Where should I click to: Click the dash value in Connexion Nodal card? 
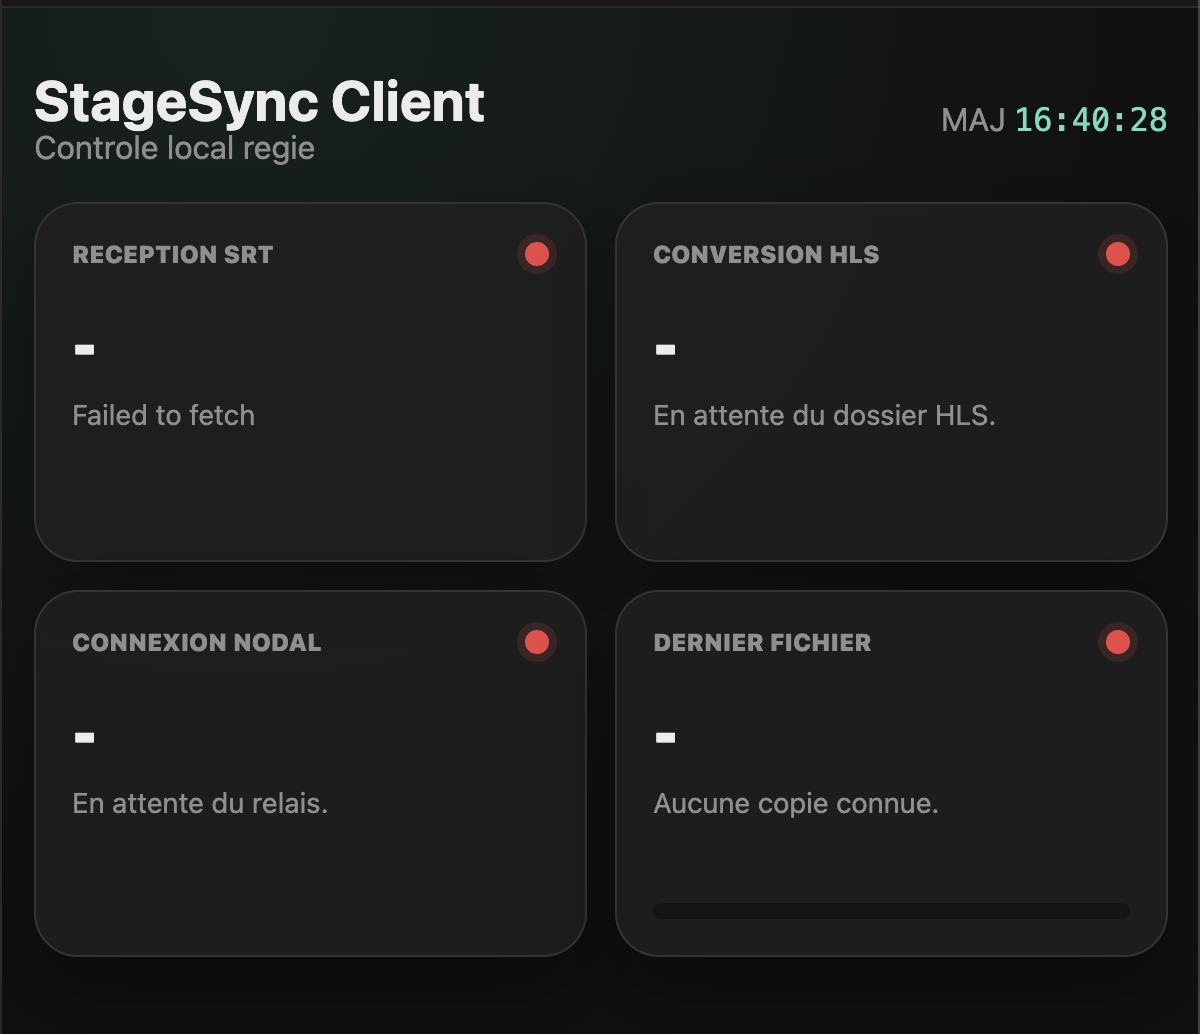click(85, 738)
